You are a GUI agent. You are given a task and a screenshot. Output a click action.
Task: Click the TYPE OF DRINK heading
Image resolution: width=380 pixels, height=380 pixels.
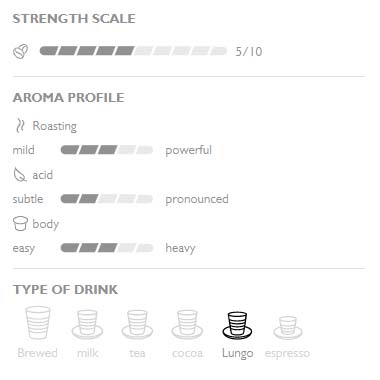pyautogui.click(x=65, y=290)
